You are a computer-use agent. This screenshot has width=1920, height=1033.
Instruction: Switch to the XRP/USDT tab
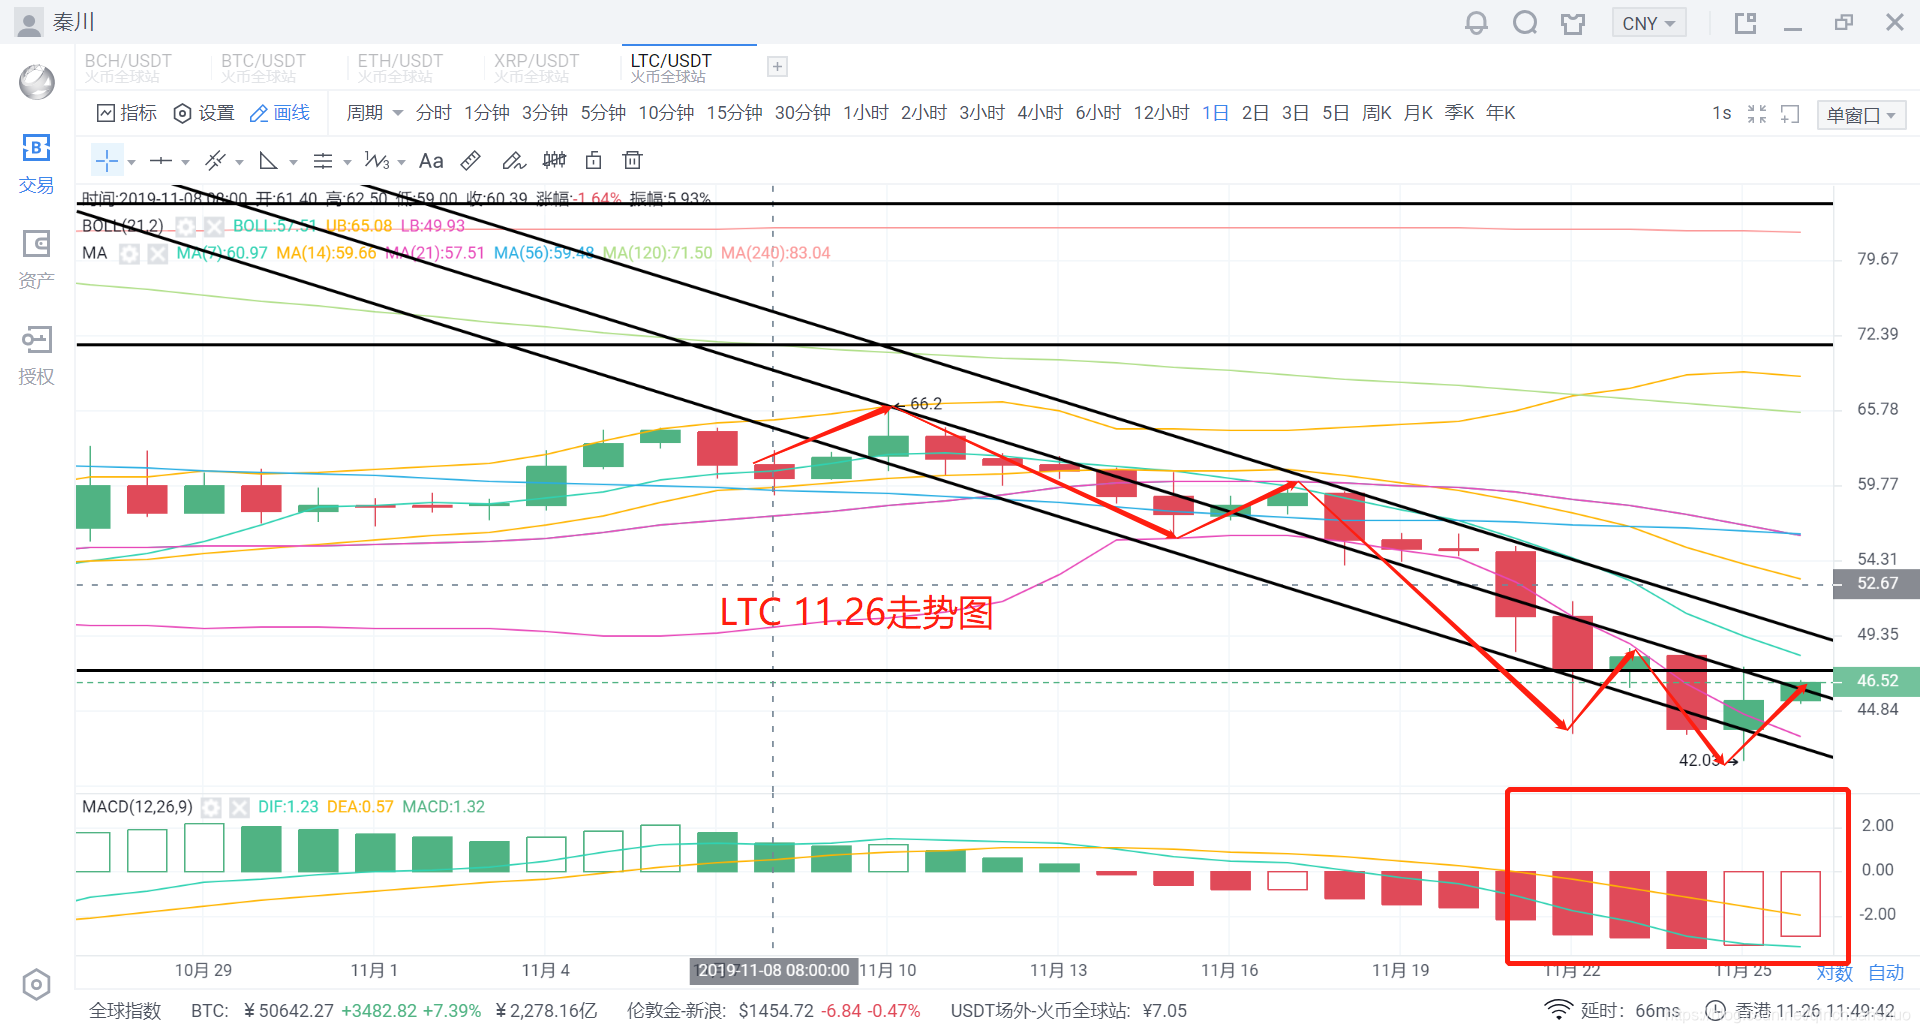(536, 67)
